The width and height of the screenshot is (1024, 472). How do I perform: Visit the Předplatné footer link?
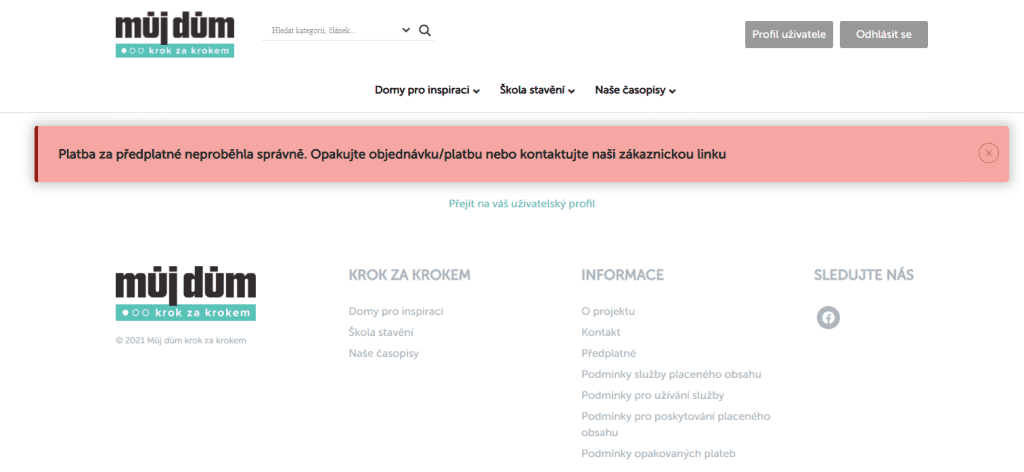pos(608,353)
